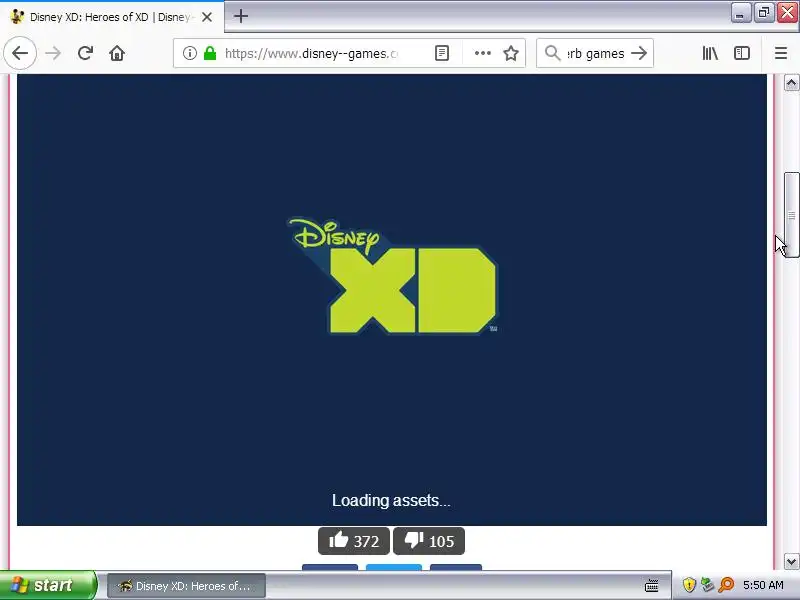This screenshot has height=600, width=800.
Task: Click the search magnifier icon
Action: pyautogui.click(x=552, y=53)
